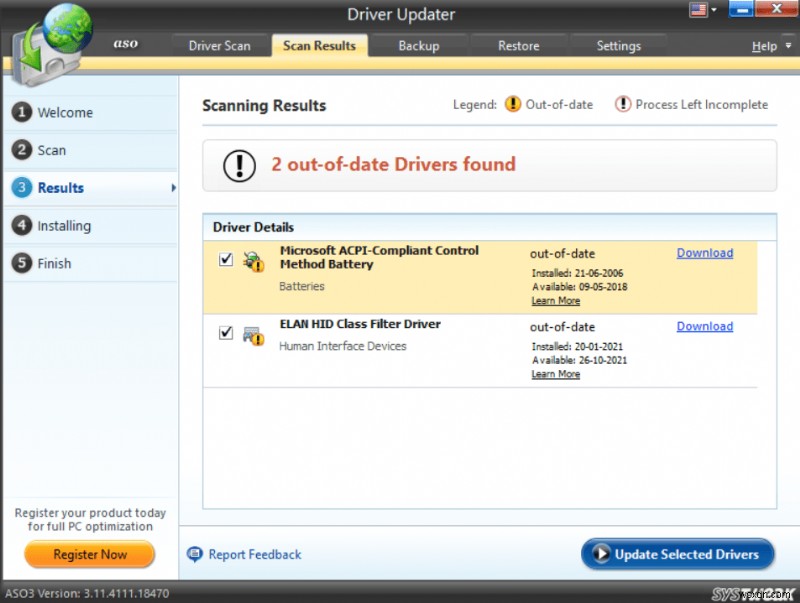The image size is (800, 603).
Task: Select the Microsoft ACPI-Compliant Control Method Battery row
Action: (x=480, y=277)
